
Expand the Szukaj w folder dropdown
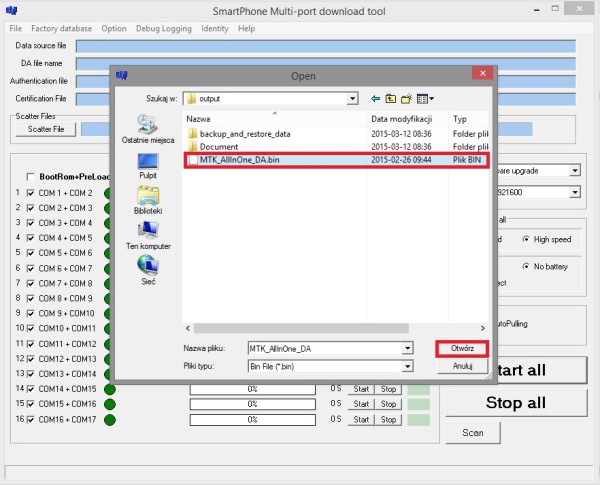click(x=352, y=99)
